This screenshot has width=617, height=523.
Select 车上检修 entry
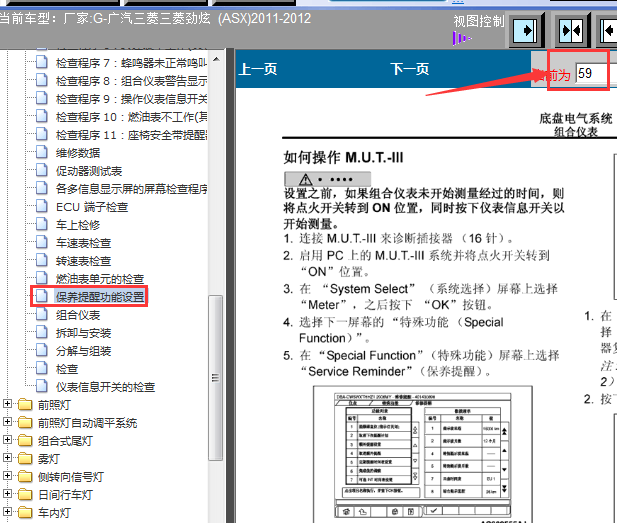(78, 225)
